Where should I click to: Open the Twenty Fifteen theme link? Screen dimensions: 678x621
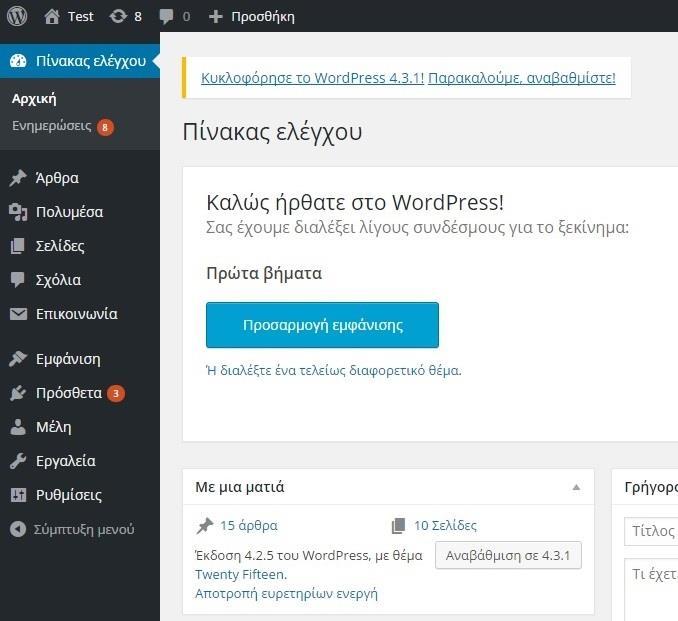[241, 574]
